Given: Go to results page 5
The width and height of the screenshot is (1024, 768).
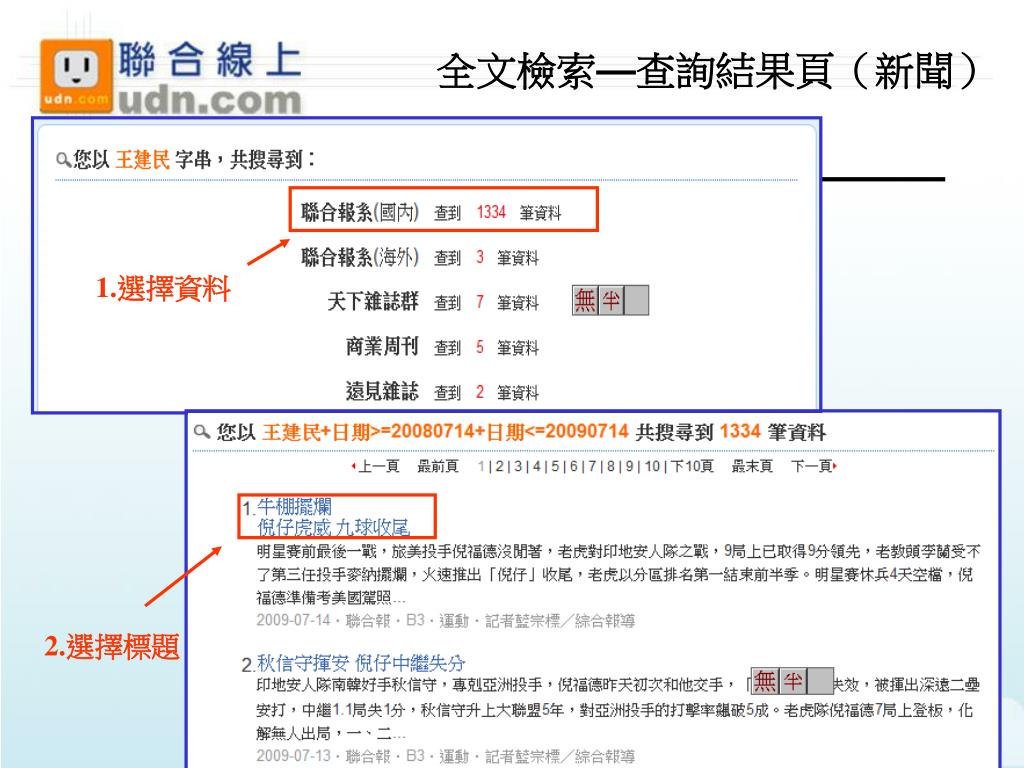Looking at the screenshot, I should point(555,466).
